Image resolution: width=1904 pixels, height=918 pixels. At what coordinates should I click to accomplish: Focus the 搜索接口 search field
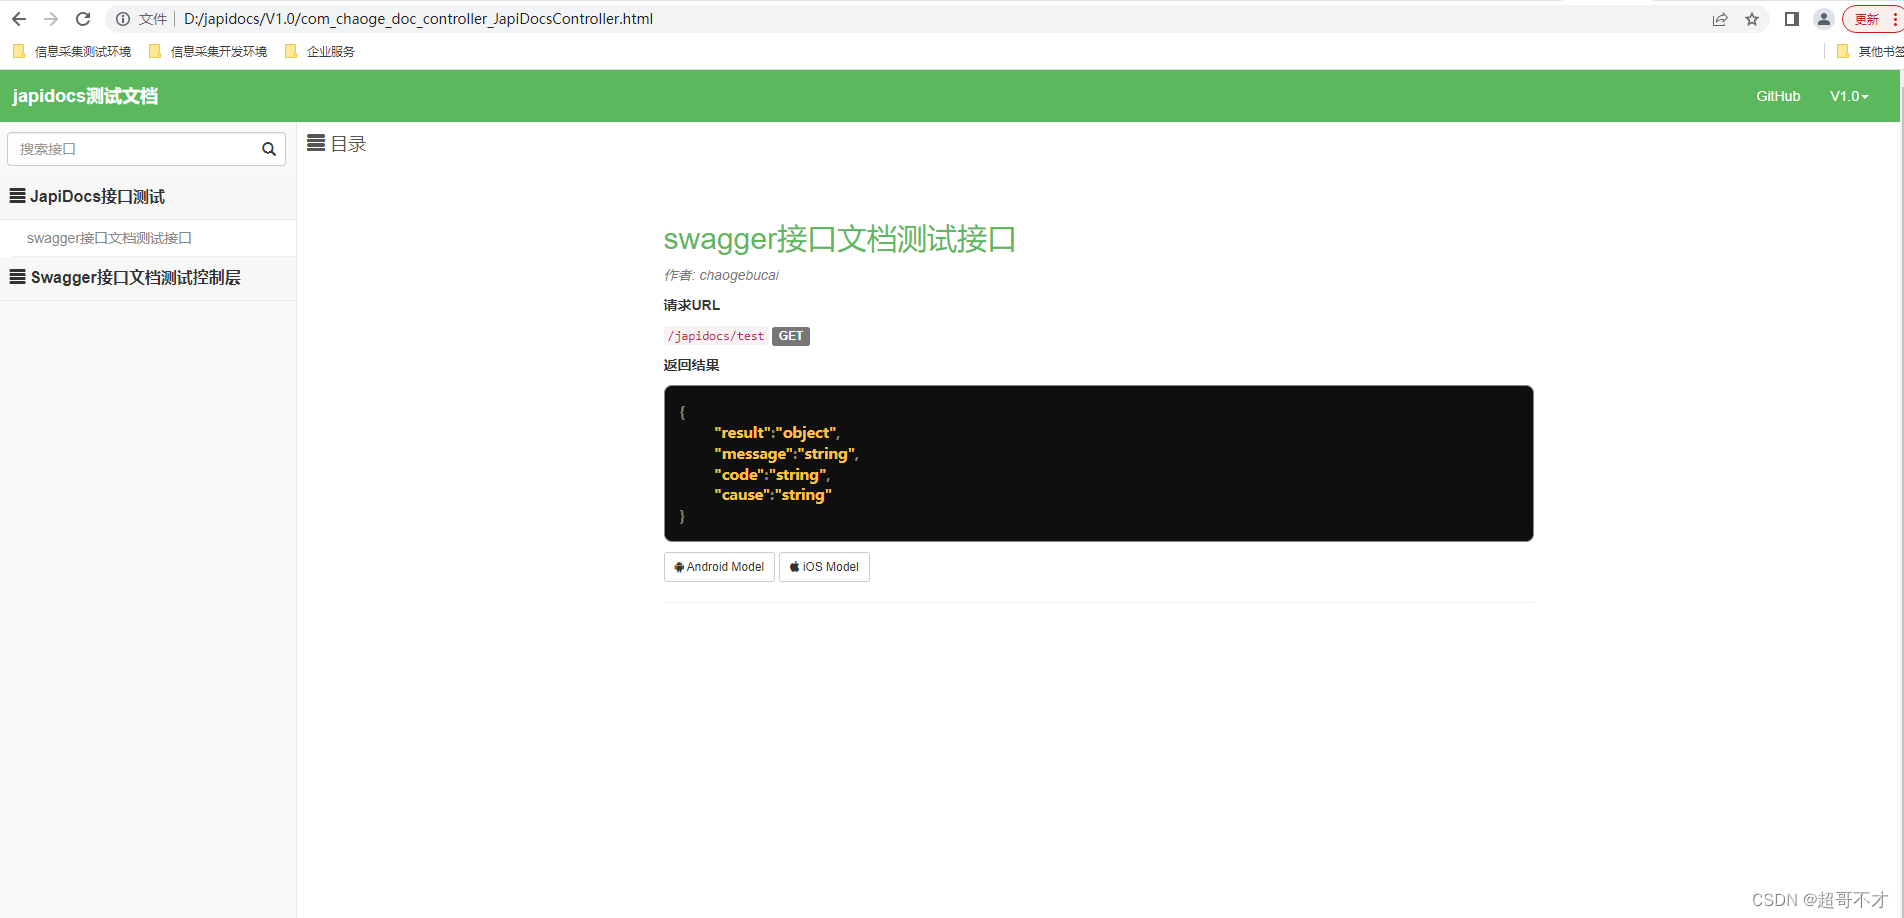click(146, 149)
